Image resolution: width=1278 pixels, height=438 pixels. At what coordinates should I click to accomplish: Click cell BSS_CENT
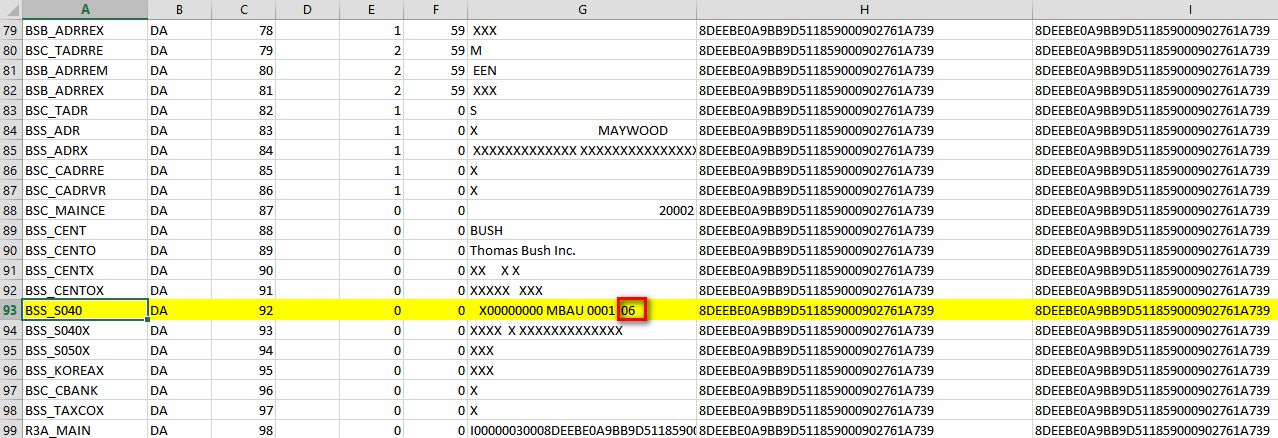[x=85, y=231]
